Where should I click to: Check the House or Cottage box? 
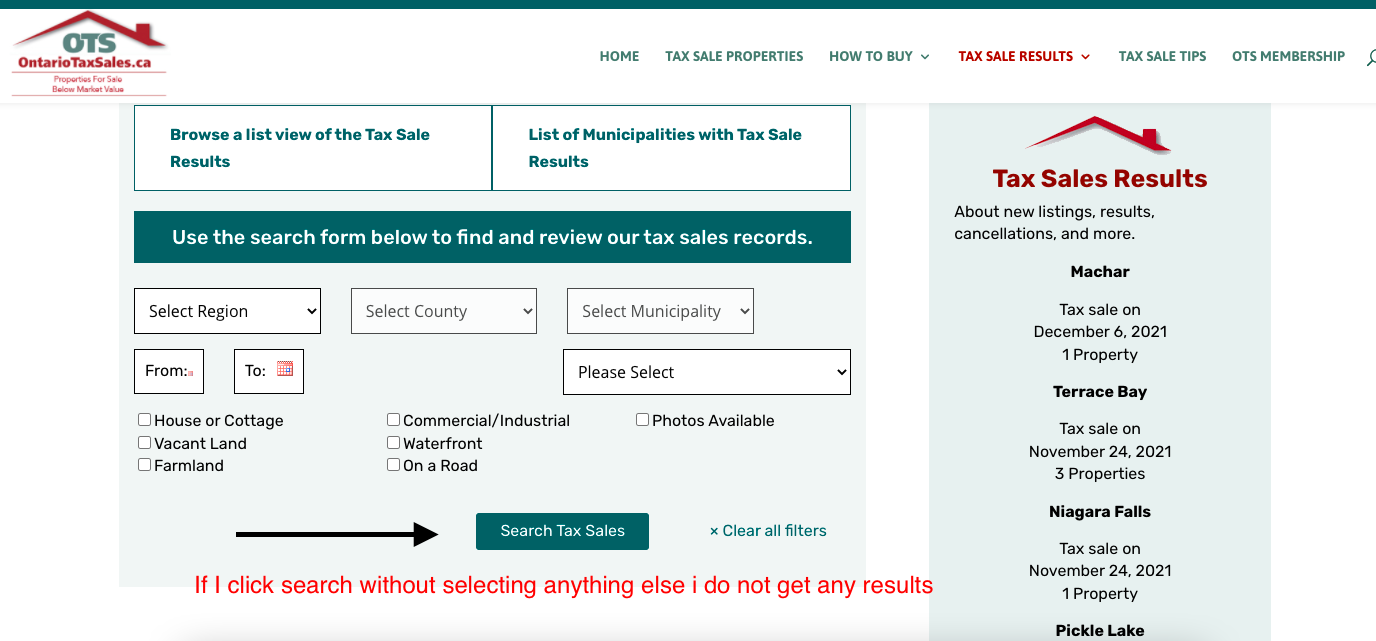tap(145, 420)
